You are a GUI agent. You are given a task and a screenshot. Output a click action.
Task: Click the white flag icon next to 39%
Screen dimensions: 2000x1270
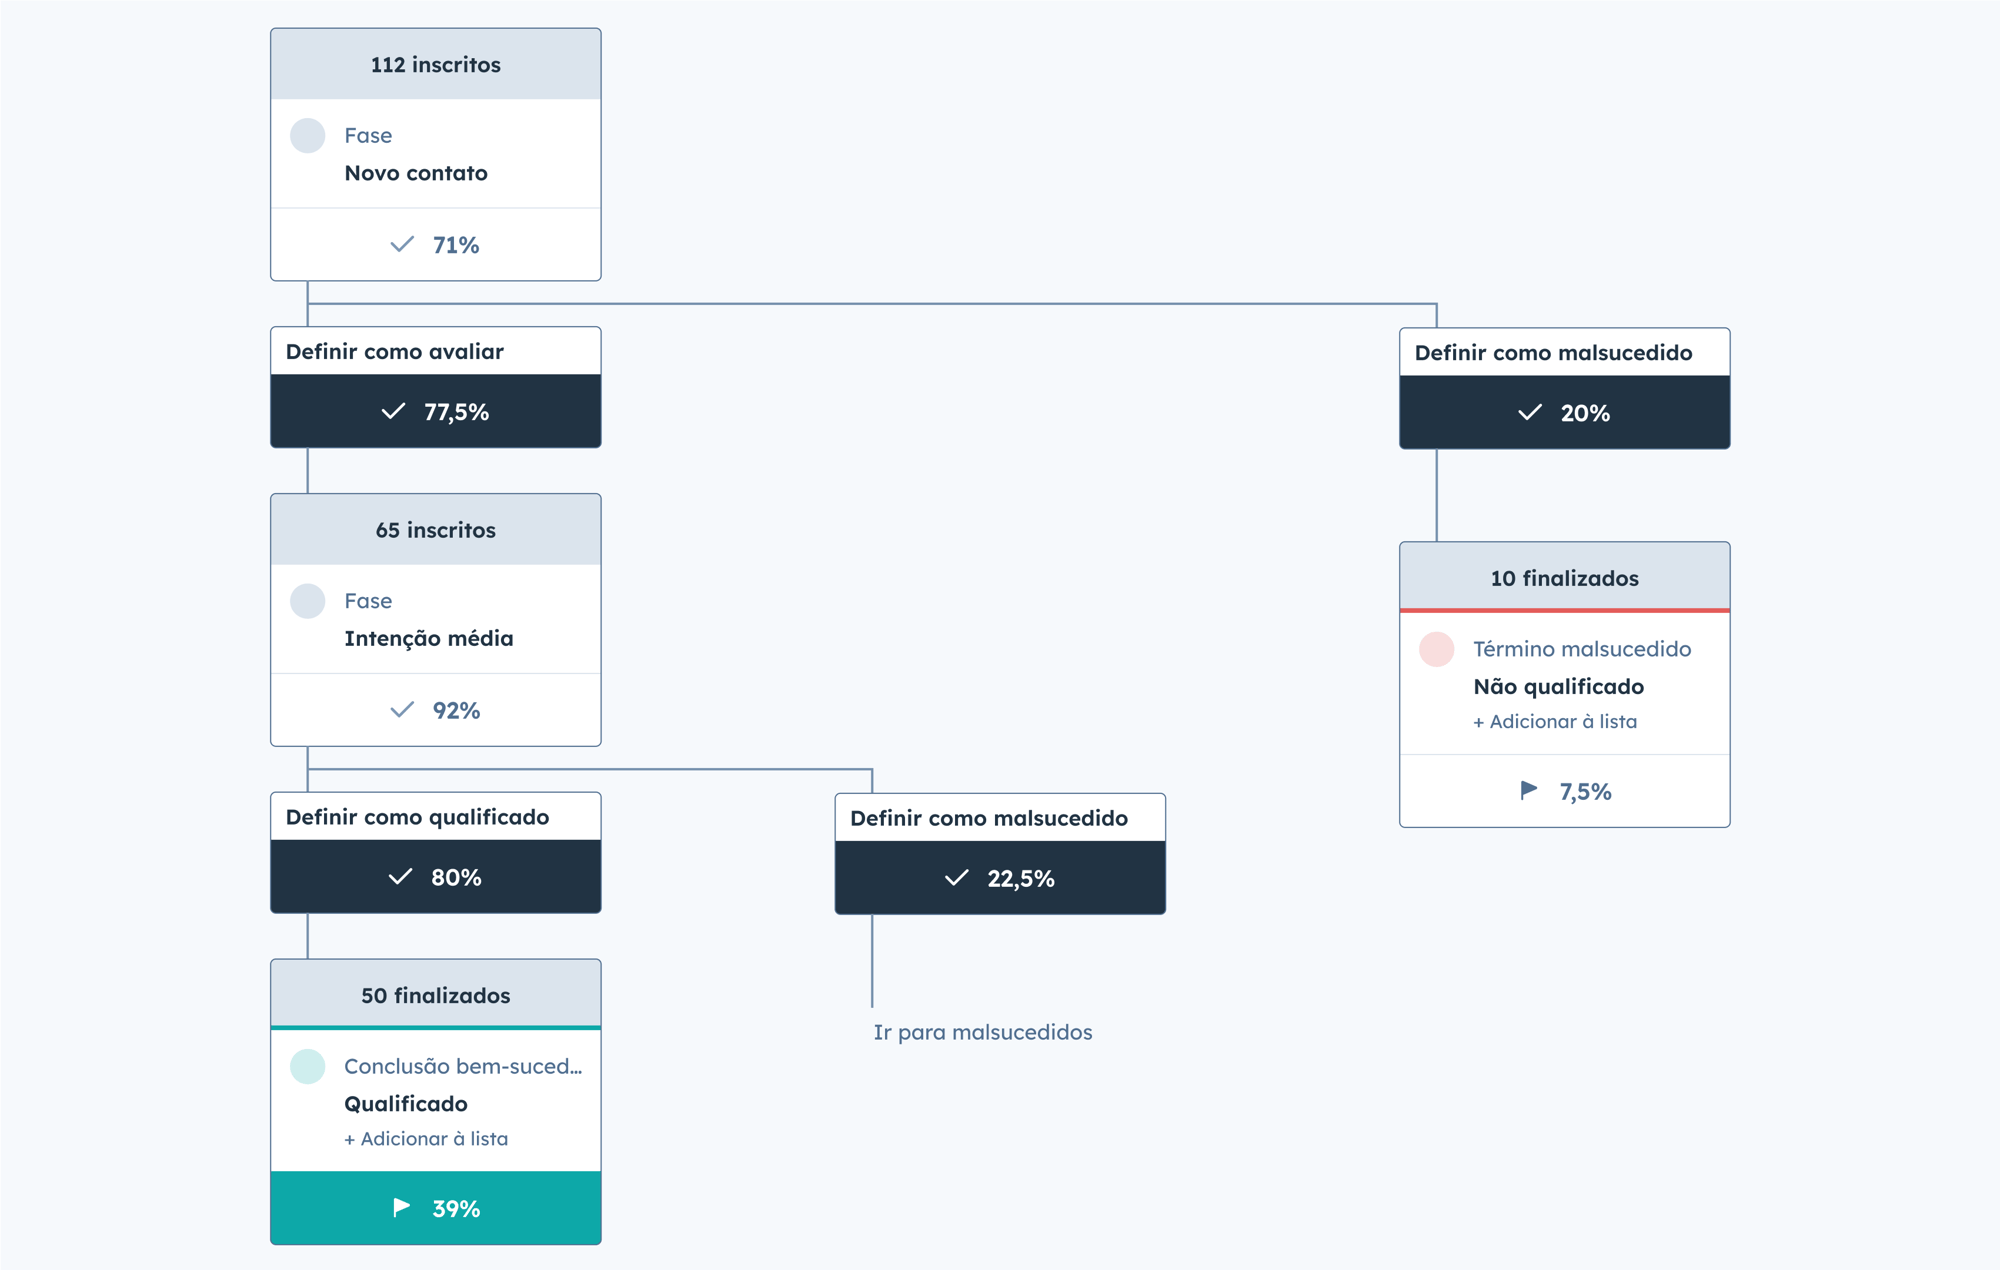click(401, 1207)
